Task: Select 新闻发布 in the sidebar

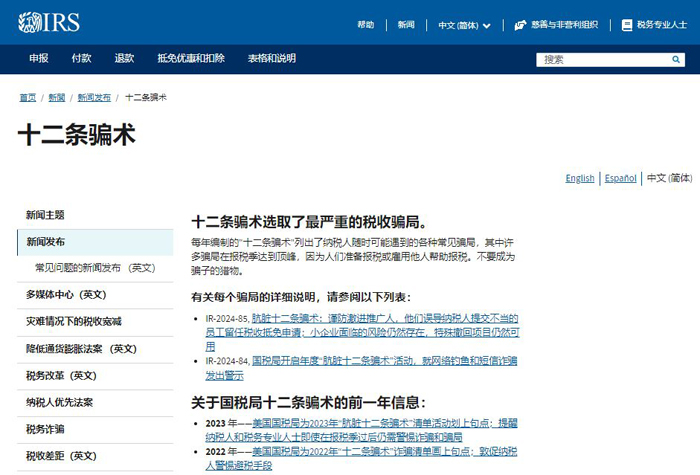Action: point(95,242)
